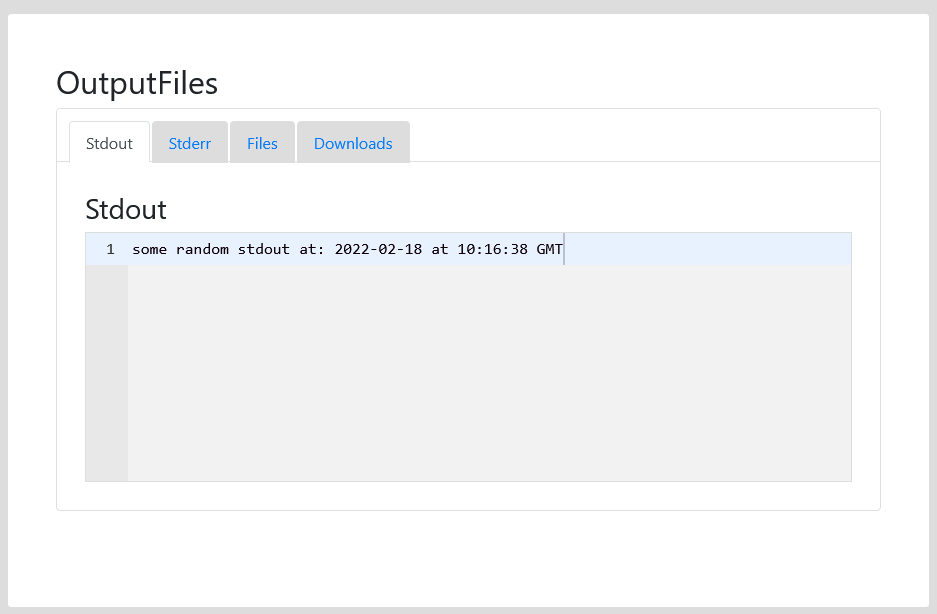Image resolution: width=937 pixels, height=614 pixels.
Task: Click the OutputFiles page heading
Action: coord(137,84)
